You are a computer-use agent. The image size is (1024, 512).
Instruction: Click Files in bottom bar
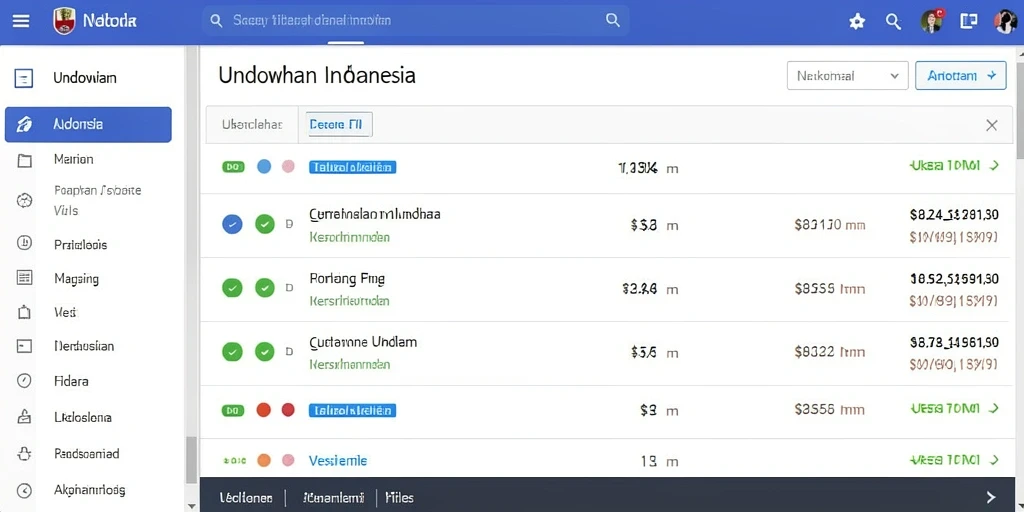(399, 498)
